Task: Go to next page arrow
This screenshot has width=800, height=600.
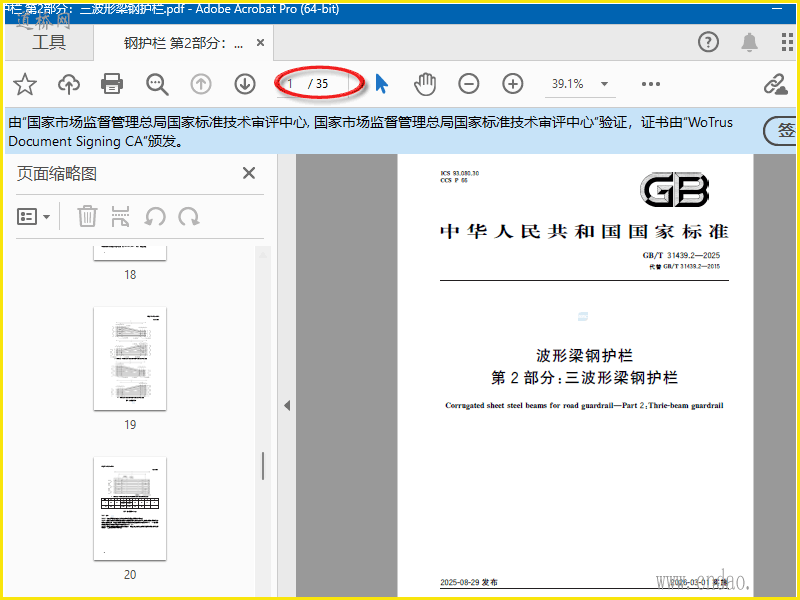Action: tap(245, 84)
